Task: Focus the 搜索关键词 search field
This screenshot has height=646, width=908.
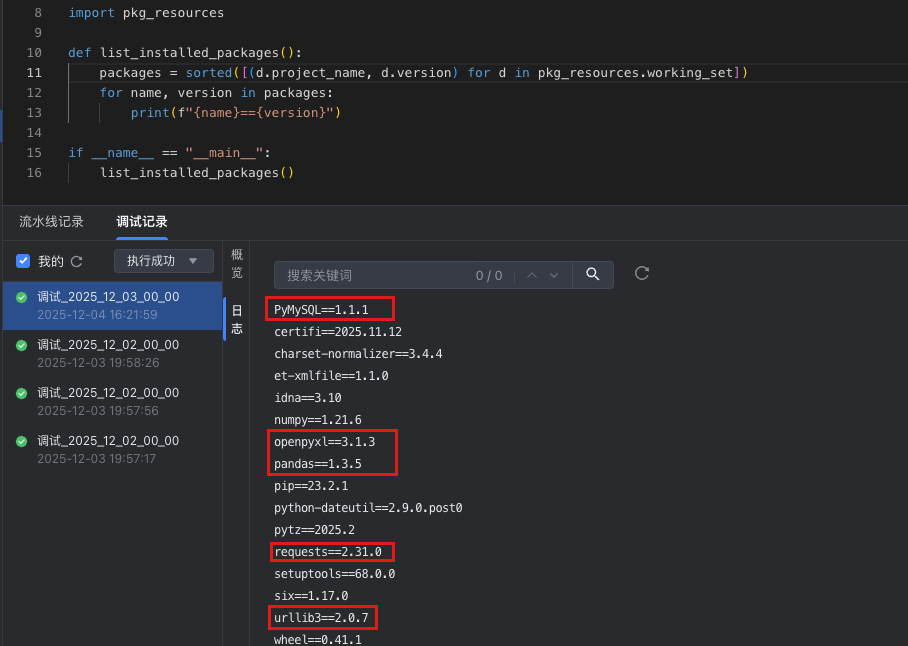Action: [x=375, y=275]
